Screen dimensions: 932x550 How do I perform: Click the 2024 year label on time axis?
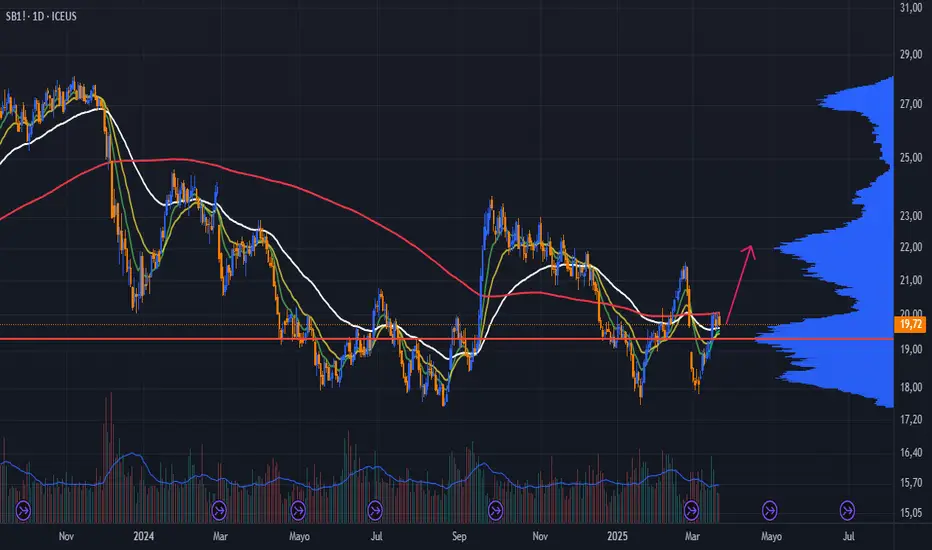[143, 536]
